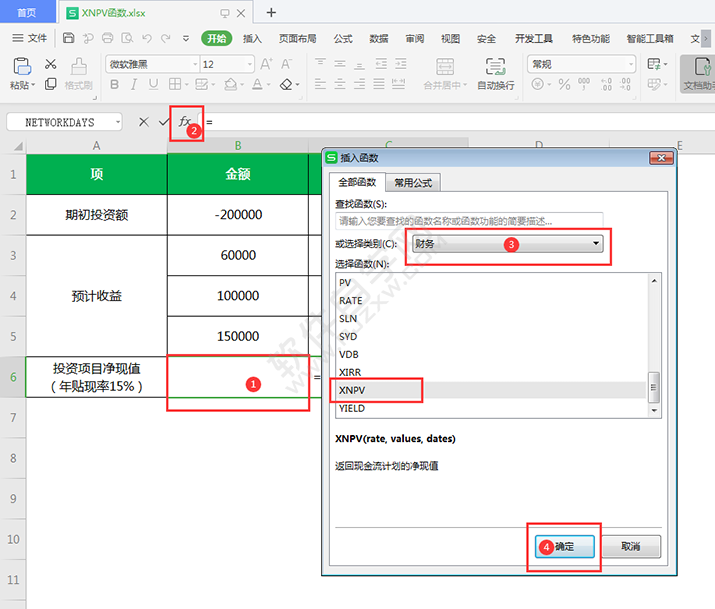Toggle Bold formatting

point(114,84)
